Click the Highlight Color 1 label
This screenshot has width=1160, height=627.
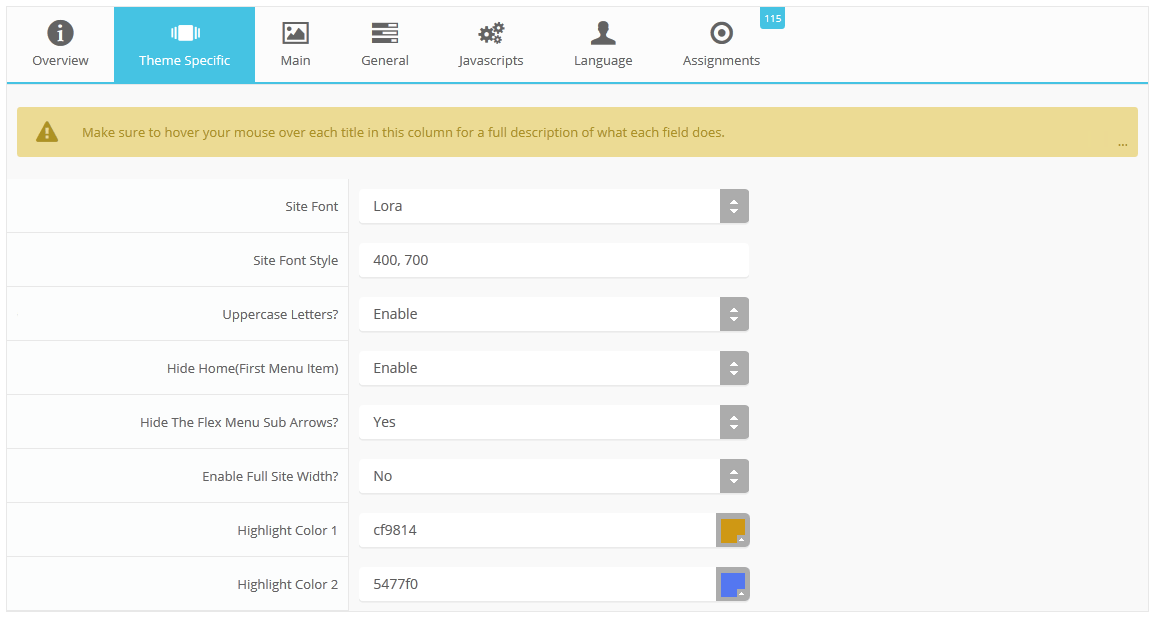(x=287, y=530)
